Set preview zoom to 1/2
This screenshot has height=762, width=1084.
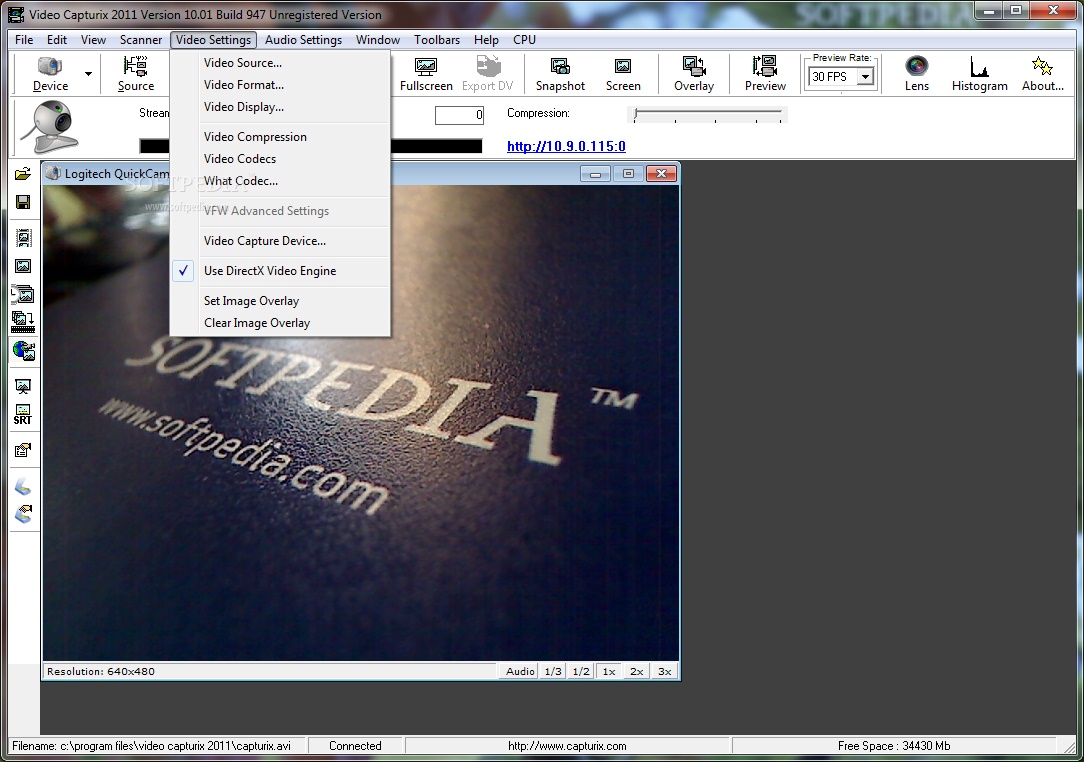click(581, 671)
